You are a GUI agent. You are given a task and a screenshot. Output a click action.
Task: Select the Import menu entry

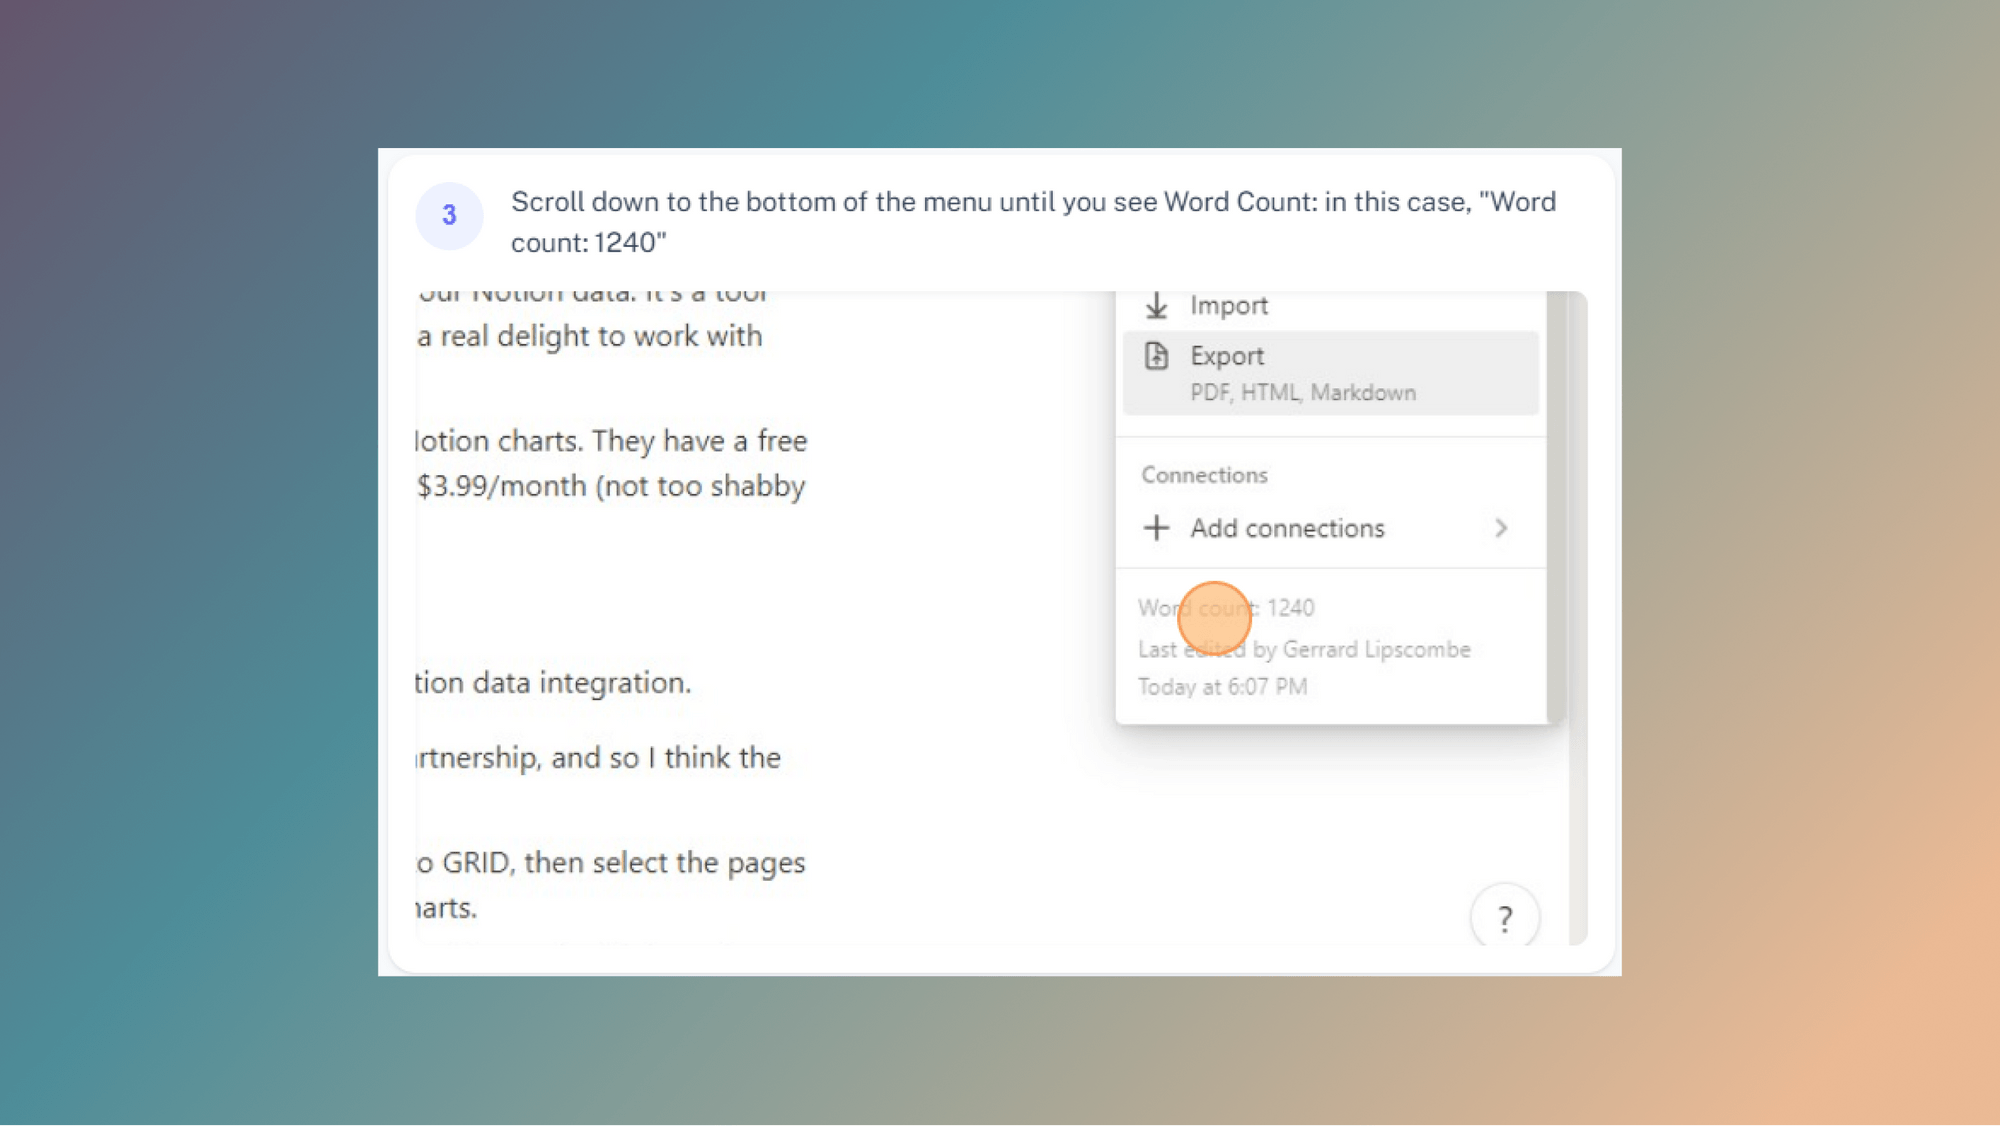pyautogui.click(x=1228, y=305)
